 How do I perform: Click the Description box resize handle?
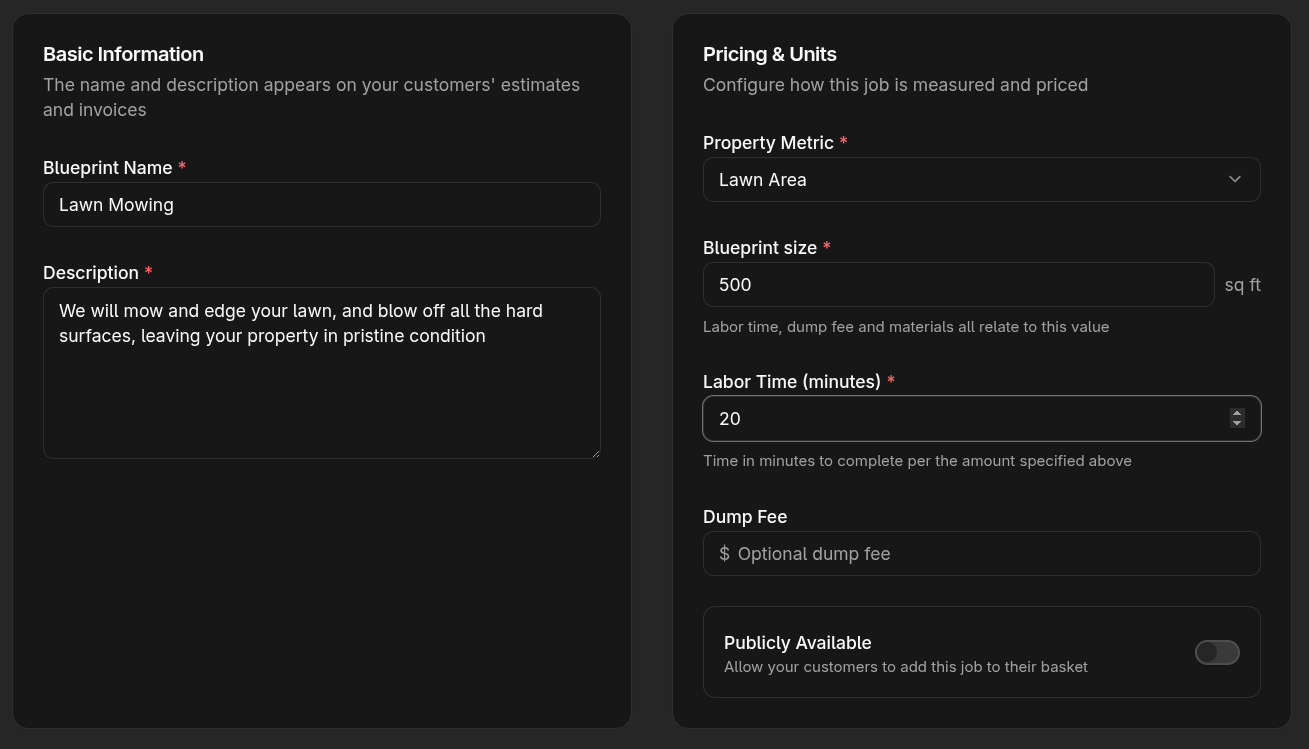(x=595, y=453)
